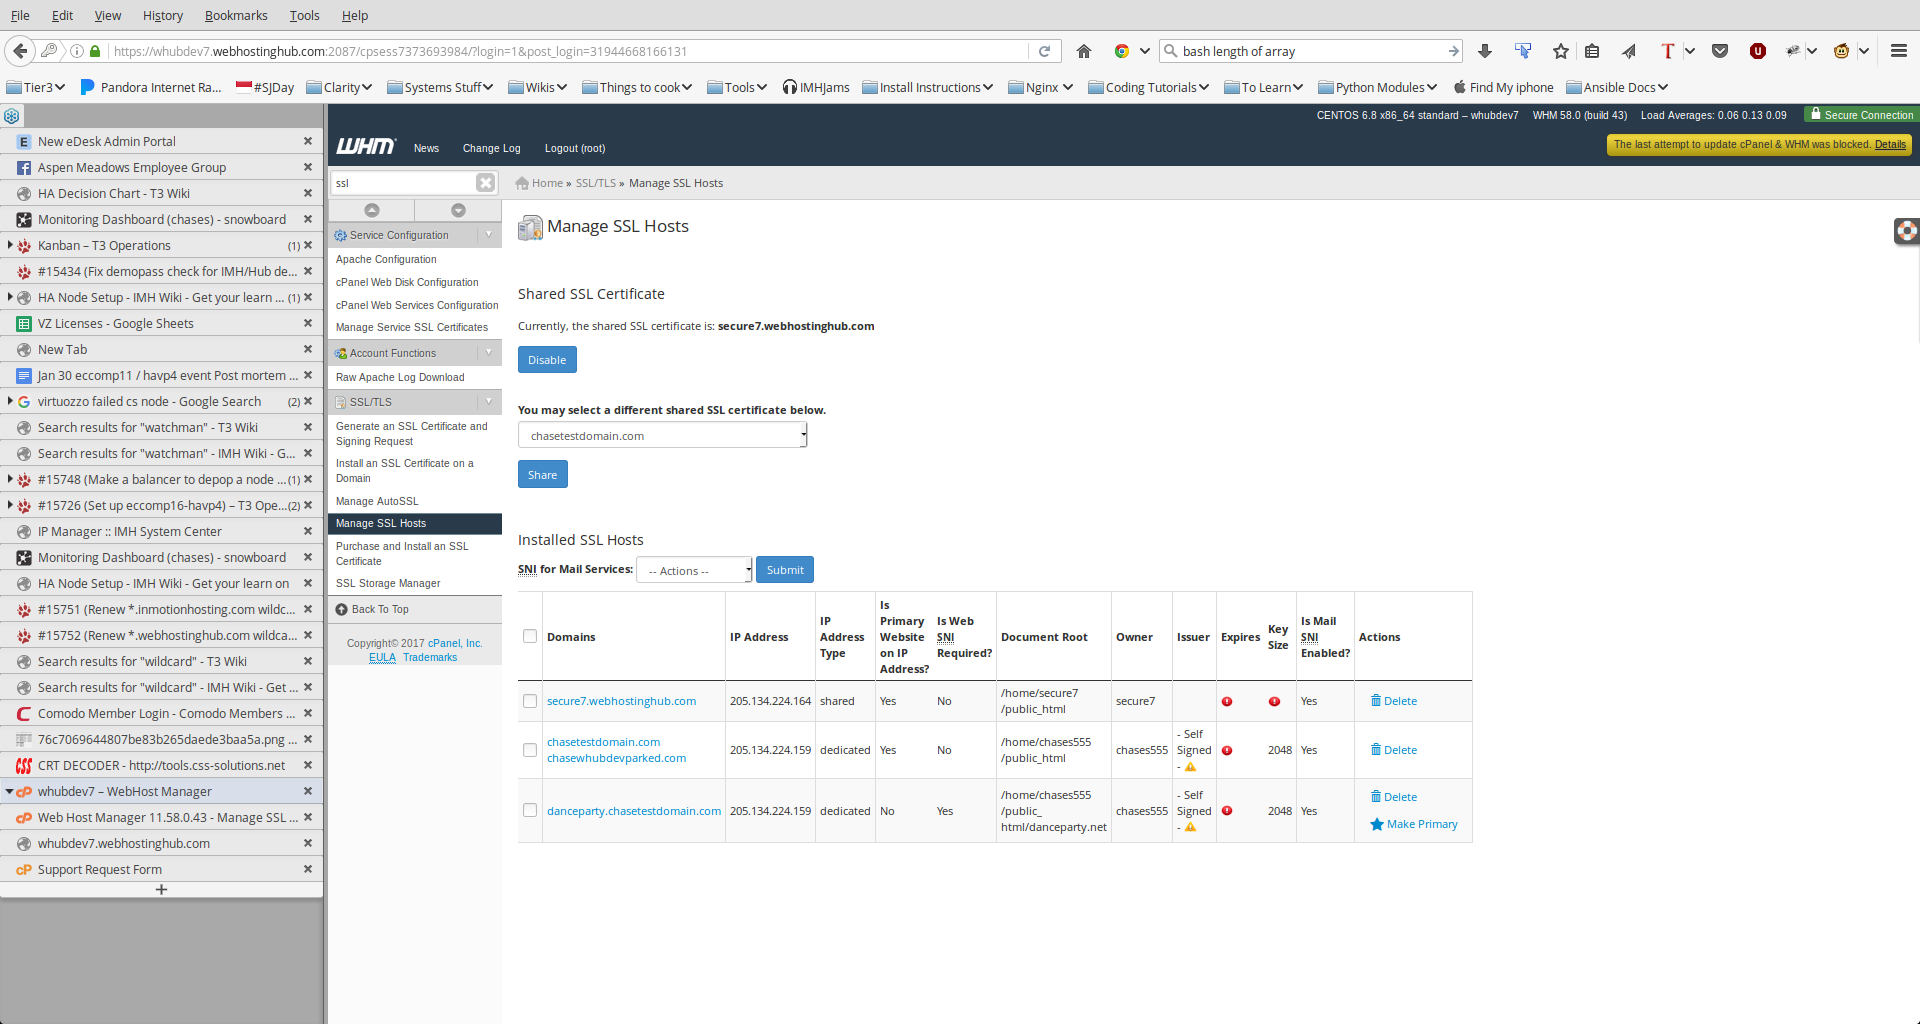
Task: Click the bookmark star icon
Action: 1560,51
